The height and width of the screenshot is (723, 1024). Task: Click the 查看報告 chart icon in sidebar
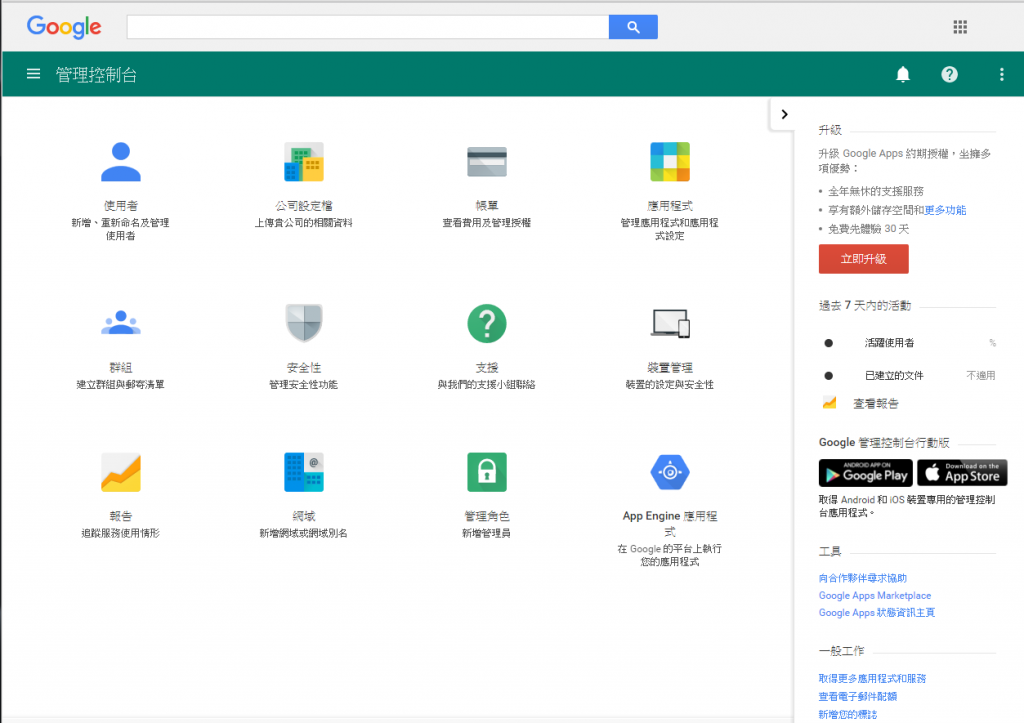pos(829,403)
